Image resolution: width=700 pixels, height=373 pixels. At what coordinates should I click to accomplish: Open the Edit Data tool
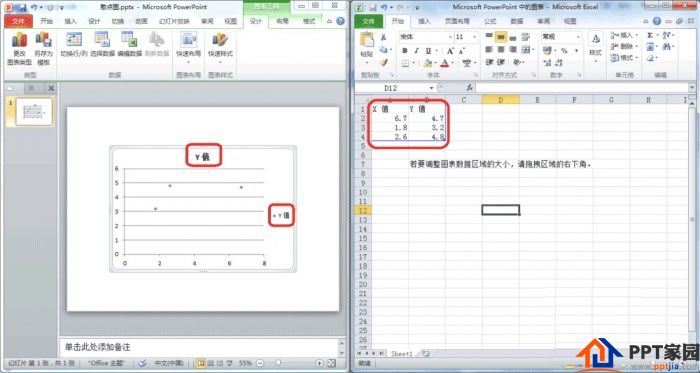click(129, 45)
